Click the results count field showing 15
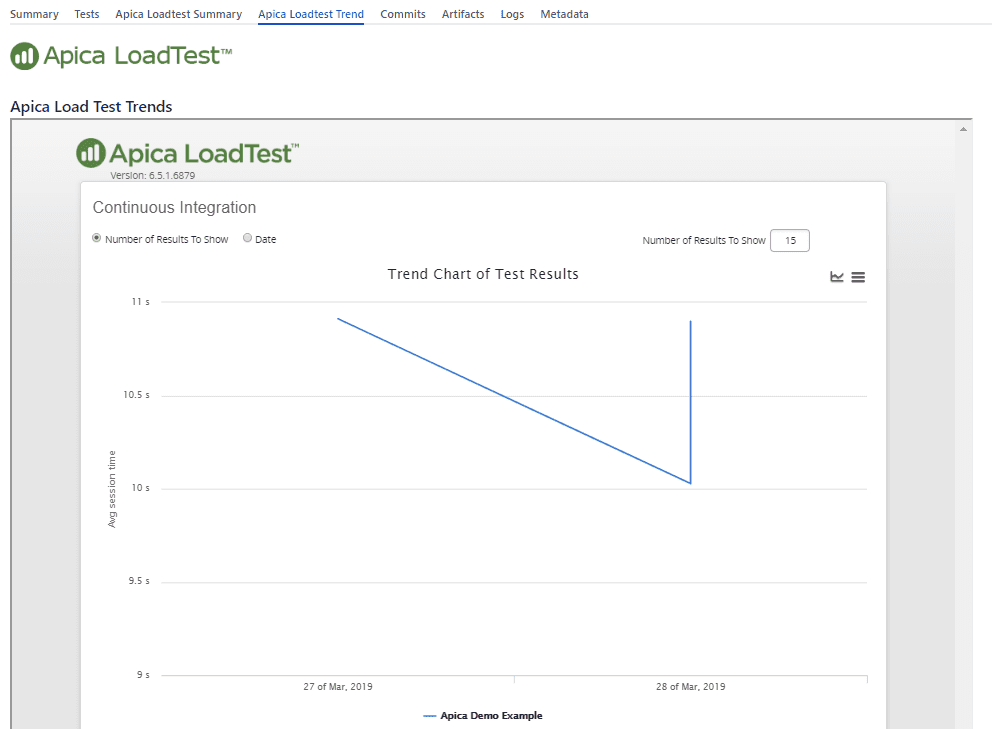Image resolution: width=992 pixels, height=729 pixels. coord(789,240)
